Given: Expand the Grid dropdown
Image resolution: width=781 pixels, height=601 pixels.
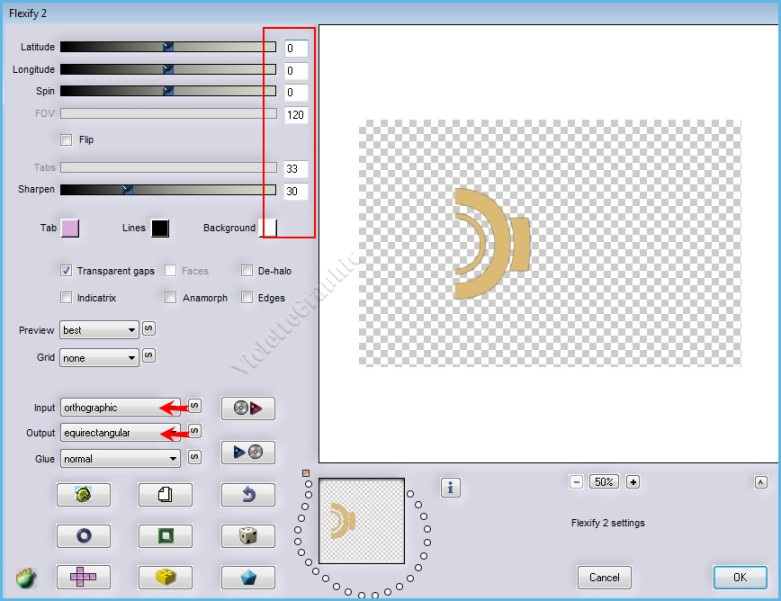Looking at the screenshot, I should click(x=99, y=357).
